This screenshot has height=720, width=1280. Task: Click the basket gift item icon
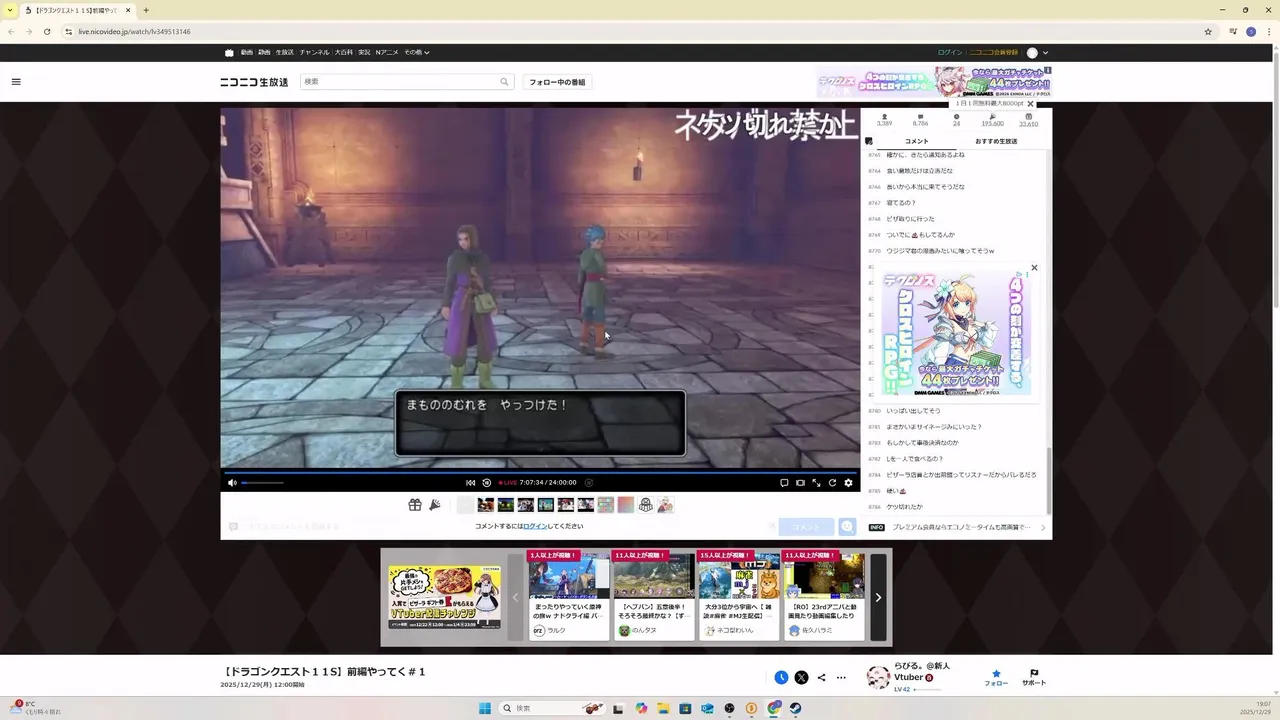pyautogui.click(x=646, y=505)
